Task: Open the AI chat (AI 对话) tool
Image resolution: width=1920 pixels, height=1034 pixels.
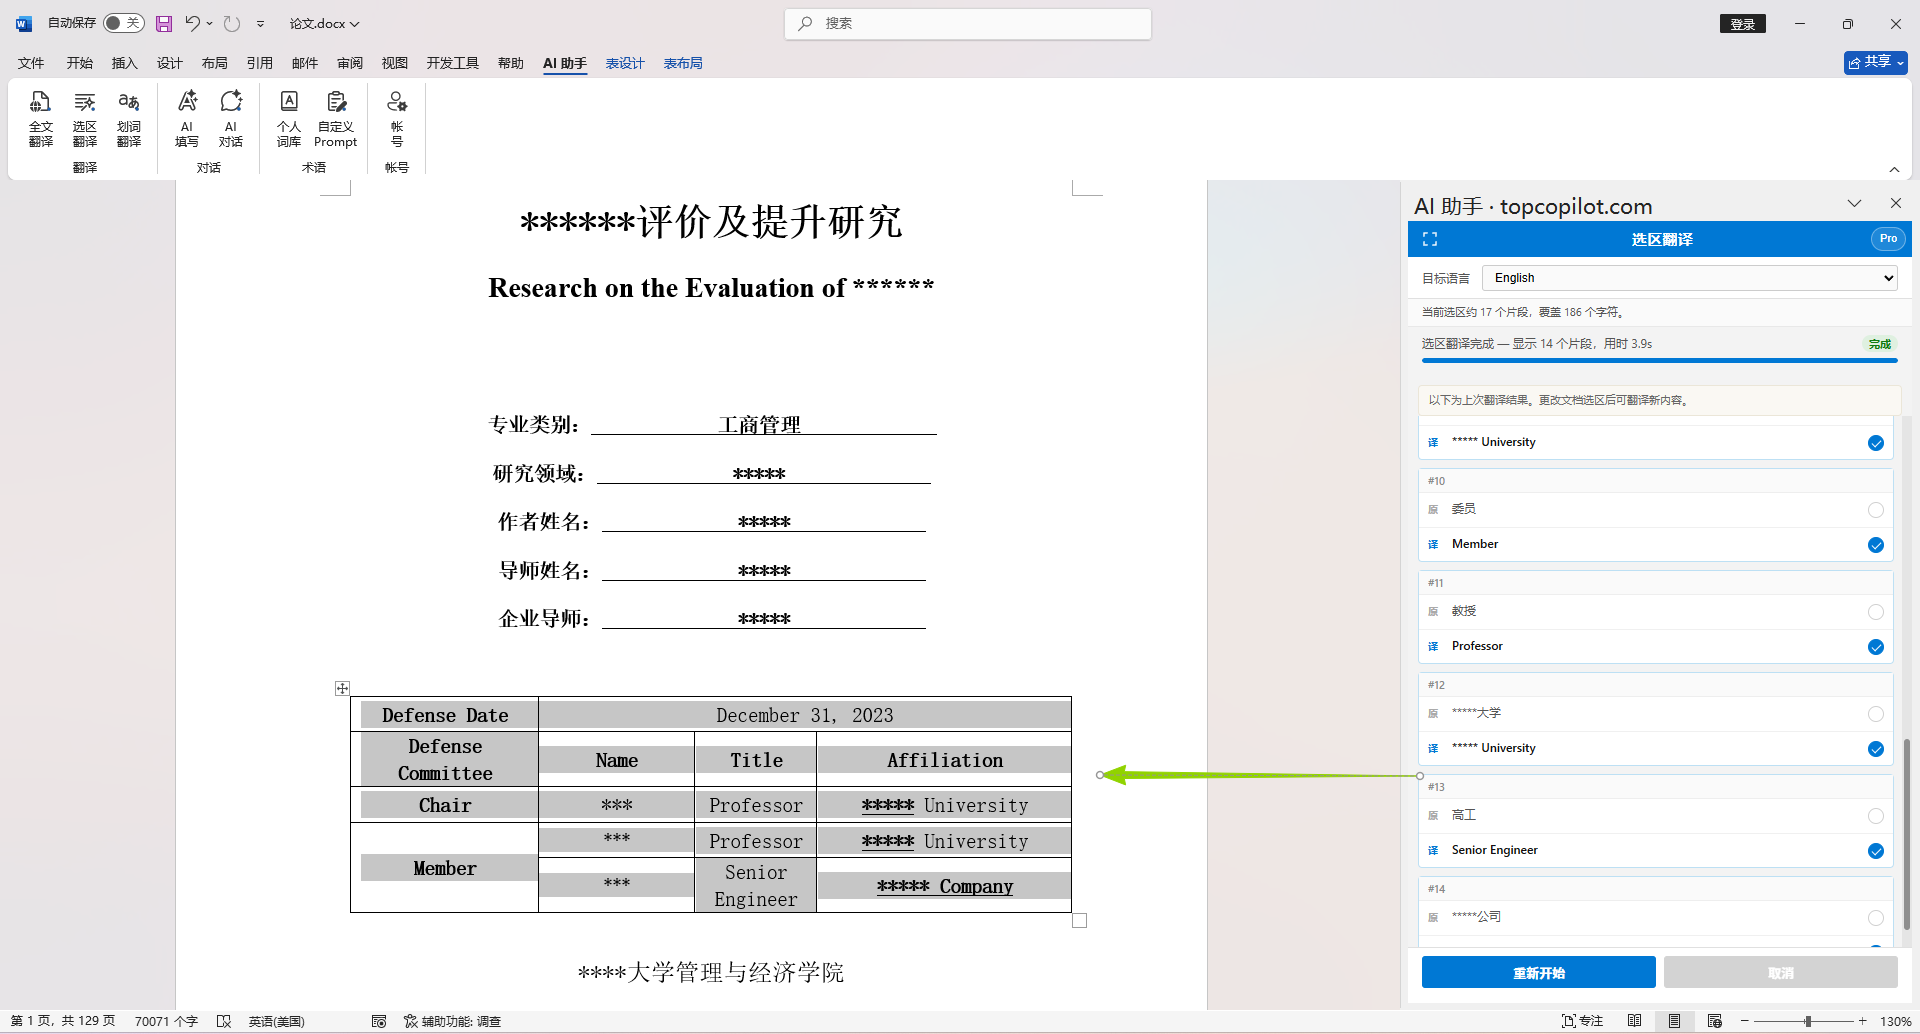Action: 231,118
